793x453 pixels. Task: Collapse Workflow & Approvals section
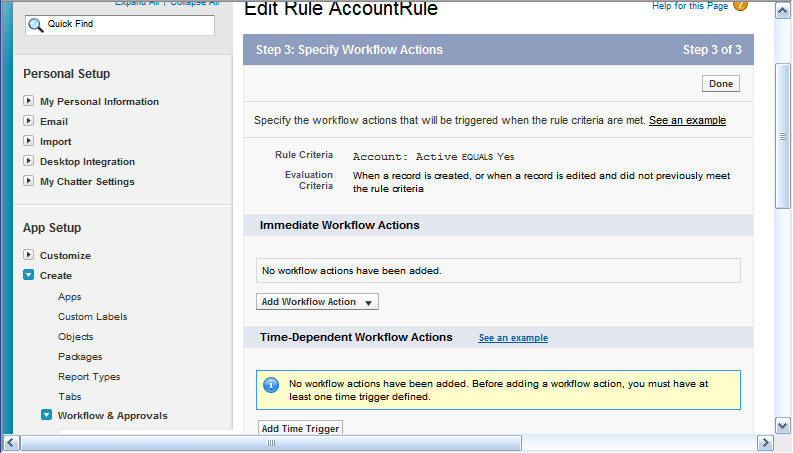46,415
